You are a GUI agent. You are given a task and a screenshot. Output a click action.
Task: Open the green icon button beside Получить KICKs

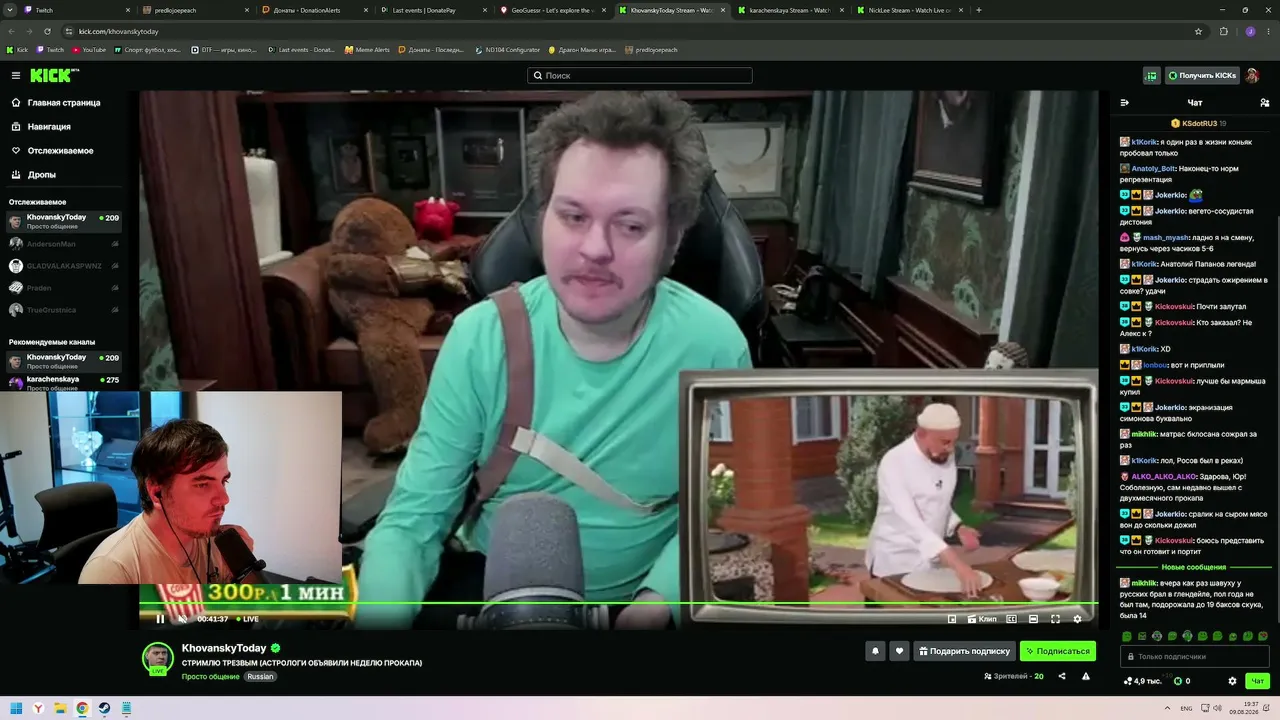point(1151,75)
